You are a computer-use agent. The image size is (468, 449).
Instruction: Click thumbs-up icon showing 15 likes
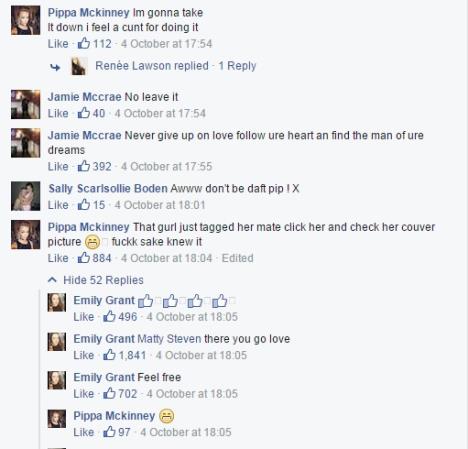tap(84, 204)
